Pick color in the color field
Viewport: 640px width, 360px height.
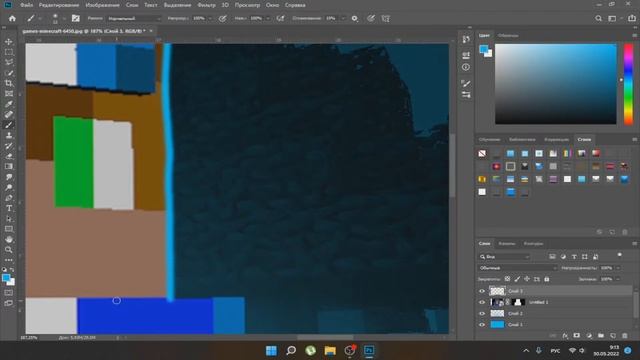(x=556, y=84)
